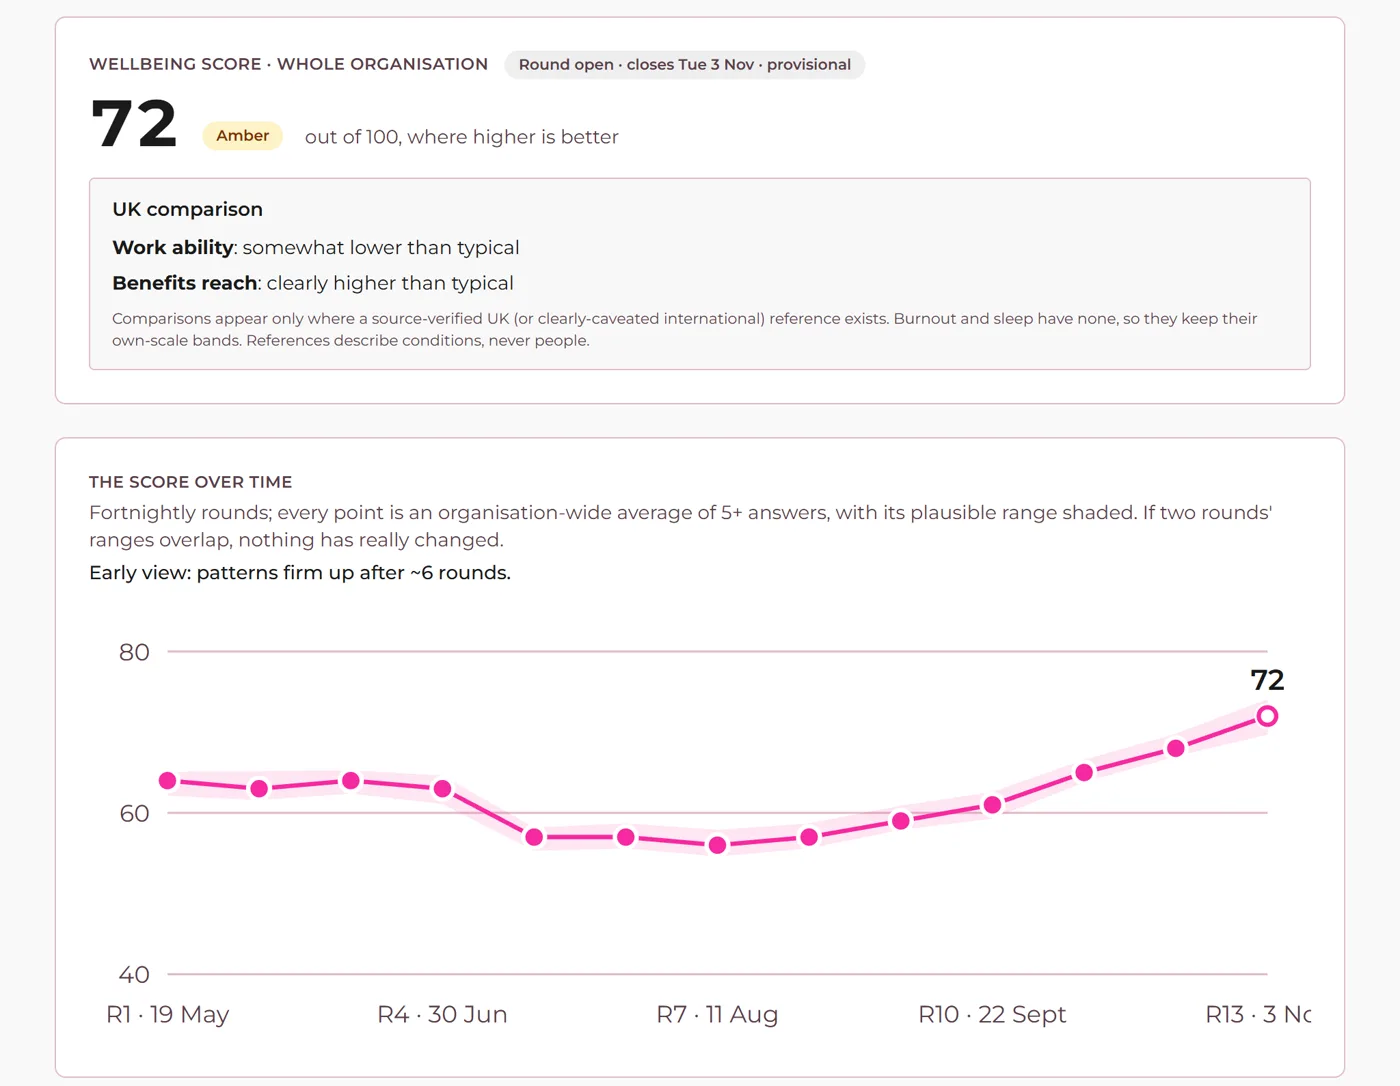Screen dimensions: 1400x1086
Task: Click the 40 y-axis label
Action: pyautogui.click(x=134, y=974)
